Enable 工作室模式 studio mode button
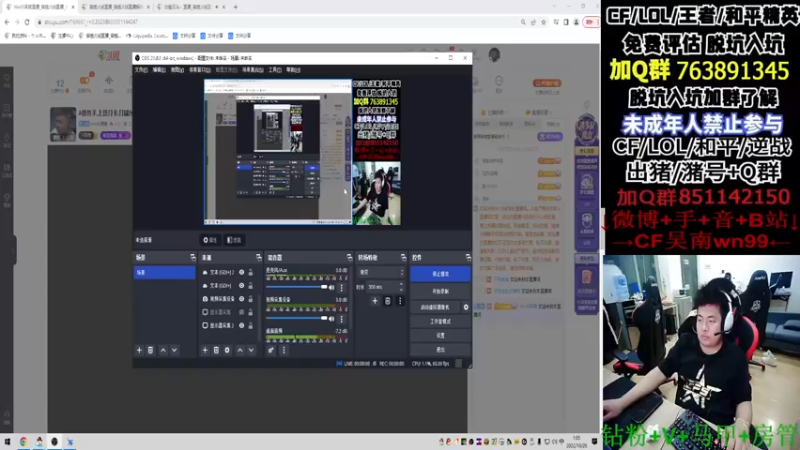Image resolution: width=800 pixels, height=450 pixels. (440, 321)
